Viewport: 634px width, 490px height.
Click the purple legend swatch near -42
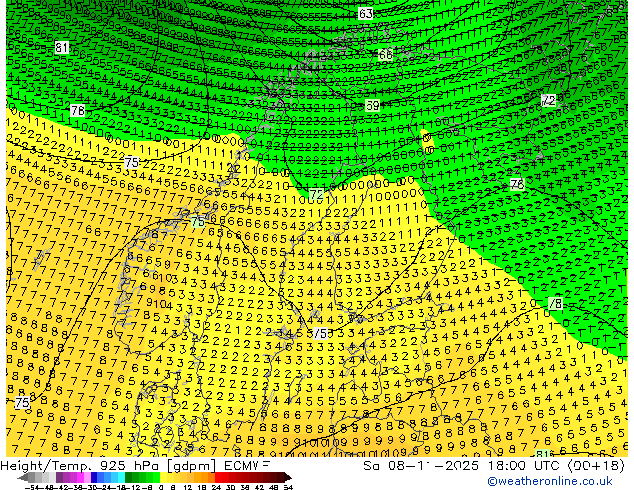[59, 478]
